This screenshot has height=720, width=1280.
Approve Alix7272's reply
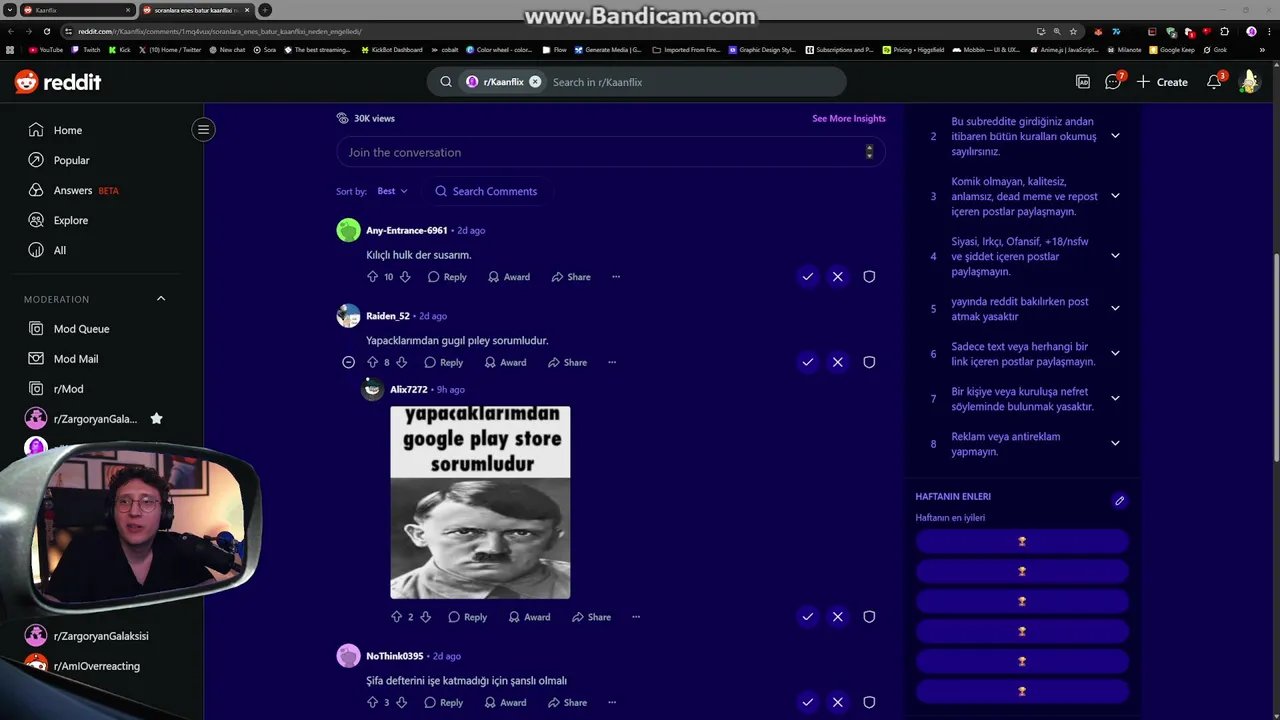[808, 617]
